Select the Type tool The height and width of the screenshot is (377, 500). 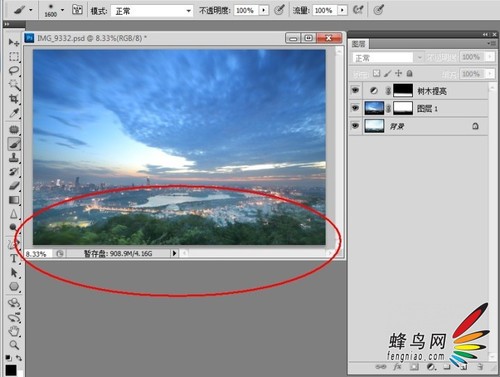(x=14, y=258)
